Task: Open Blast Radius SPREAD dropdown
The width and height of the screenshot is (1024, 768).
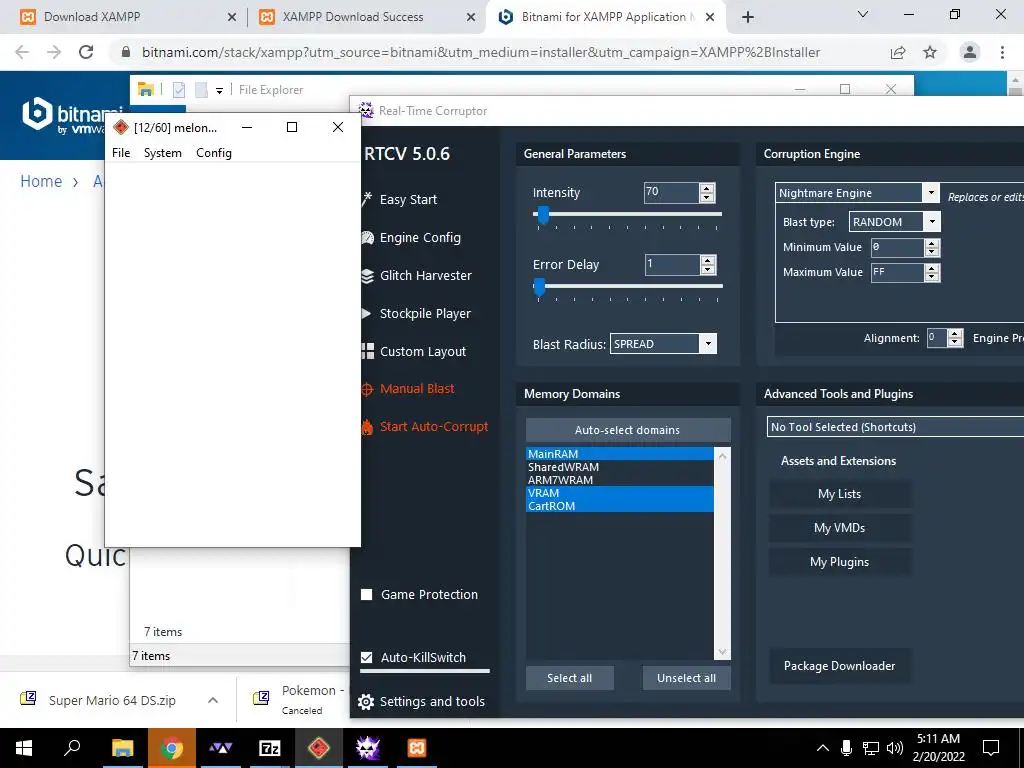Action: [708, 344]
